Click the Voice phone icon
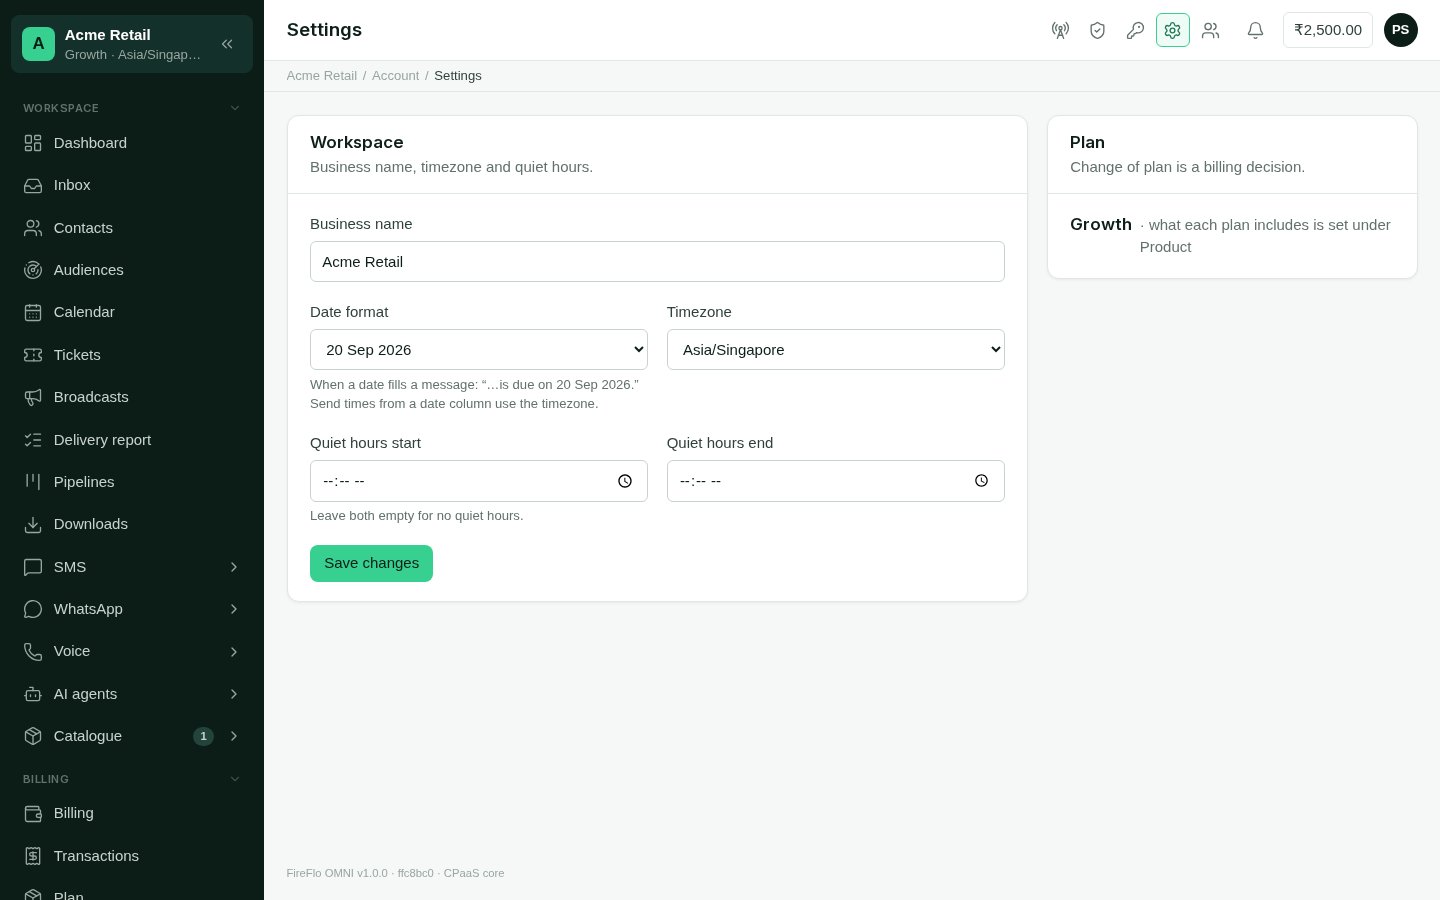This screenshot has height=900, width=1440. point(33,651)
